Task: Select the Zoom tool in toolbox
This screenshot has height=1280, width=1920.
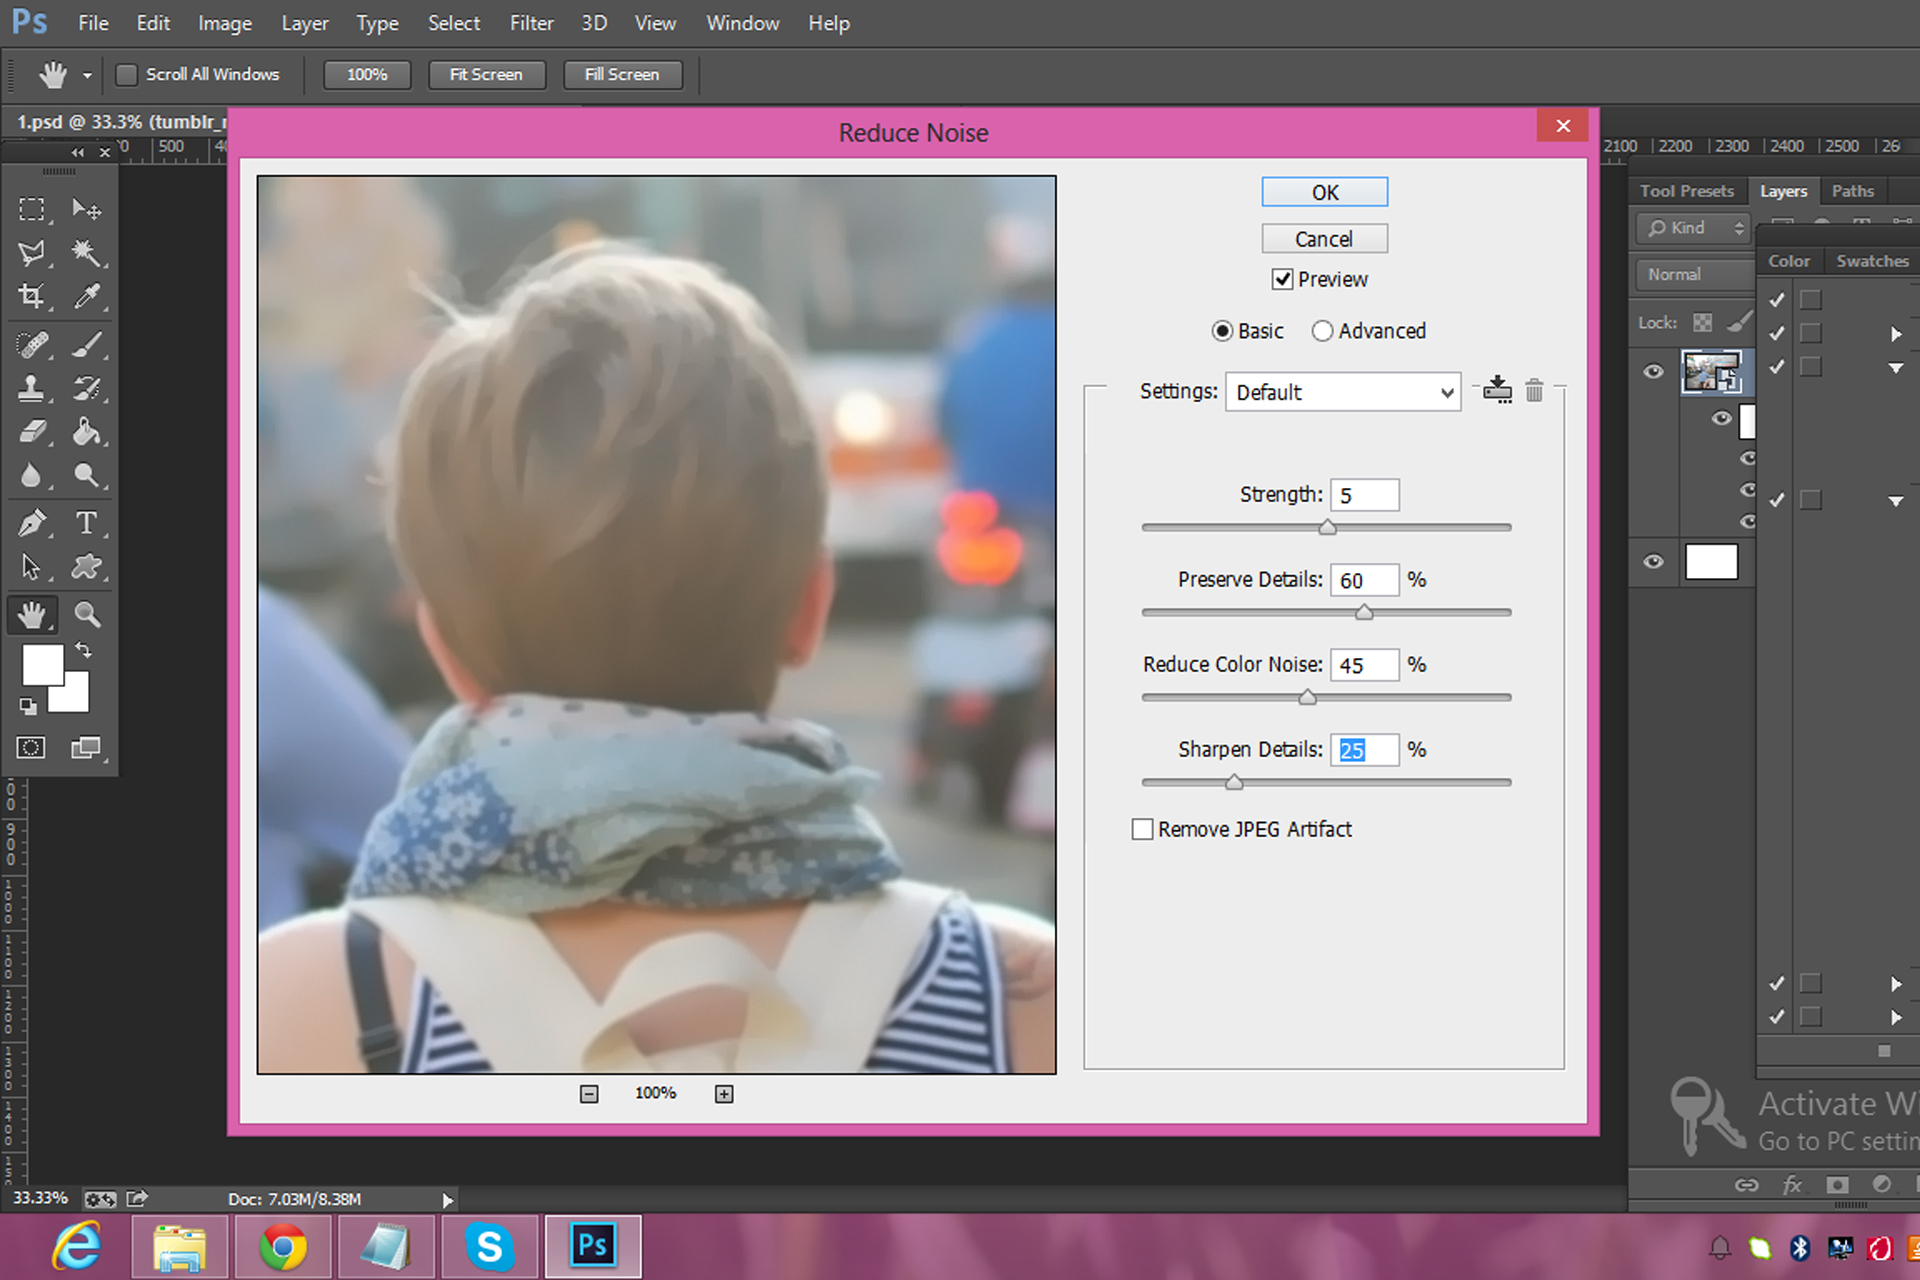Action: pyautogui.click(x=87, y=614)
